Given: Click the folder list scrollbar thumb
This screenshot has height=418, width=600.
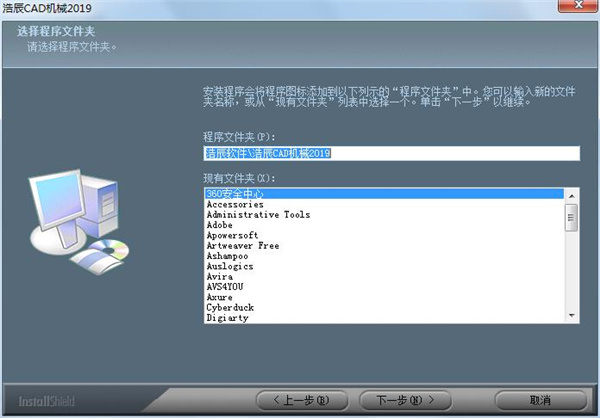Looking at the screenshot, I should (571, 218).
